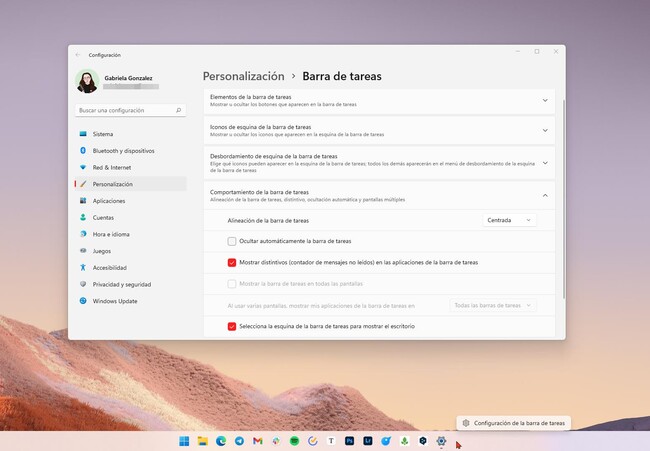Expand Elementos de la barra de tareas

pos(379,101)
